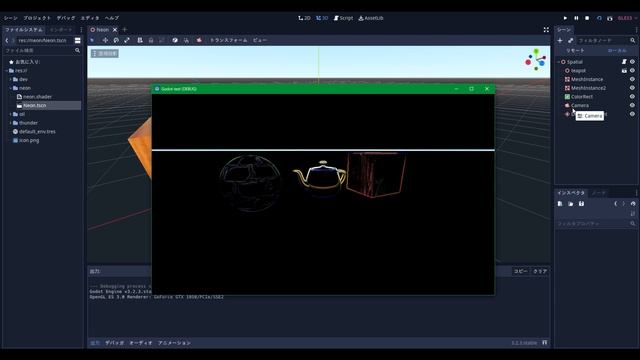Open the GLES3 renderer dropdown
The image size is (640, 360).
click(x=626, y=18)
